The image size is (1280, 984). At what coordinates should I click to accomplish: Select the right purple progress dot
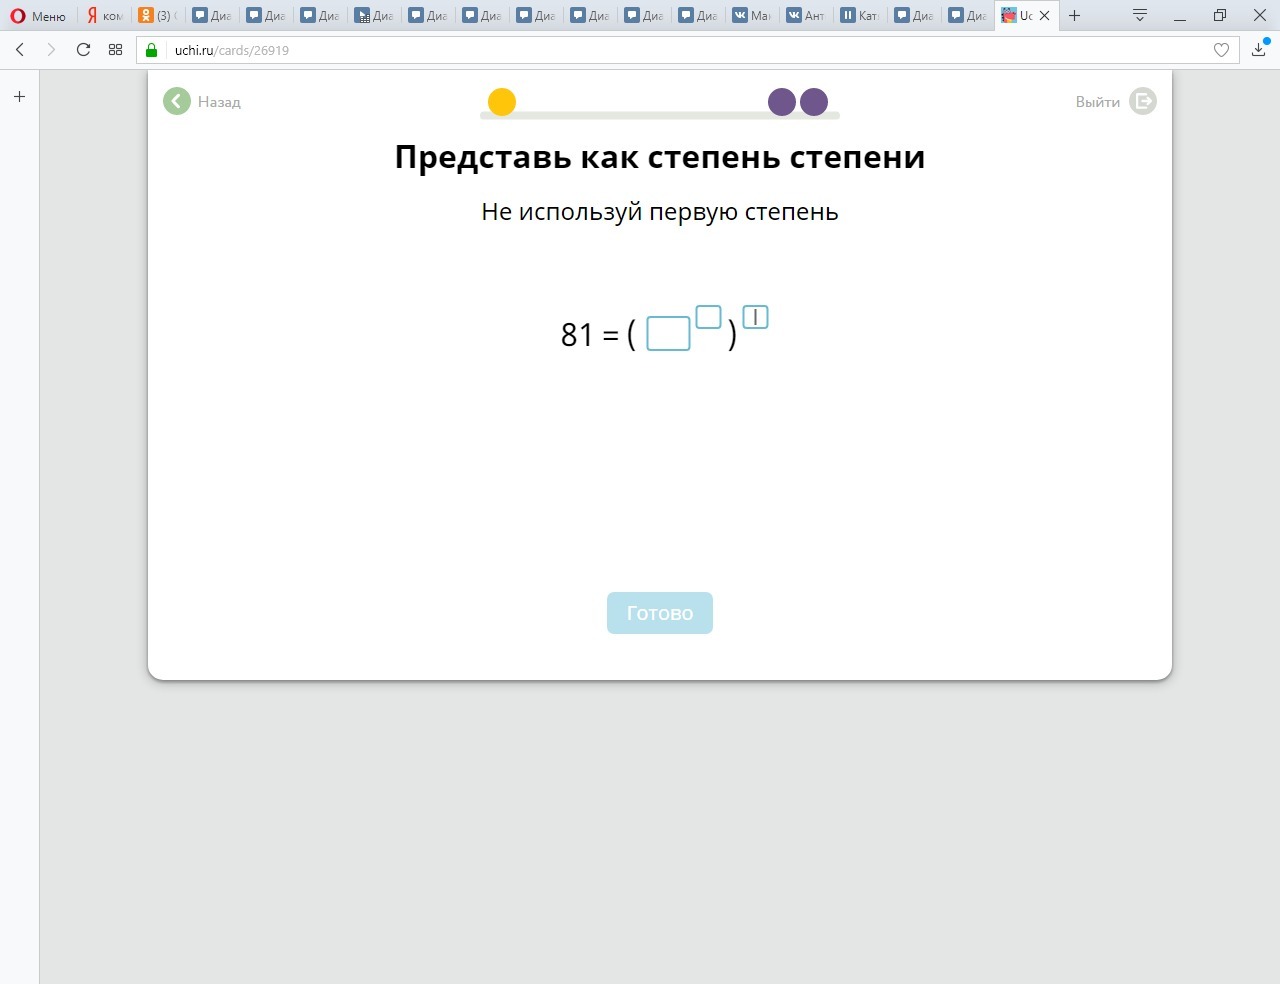[814, 102]
